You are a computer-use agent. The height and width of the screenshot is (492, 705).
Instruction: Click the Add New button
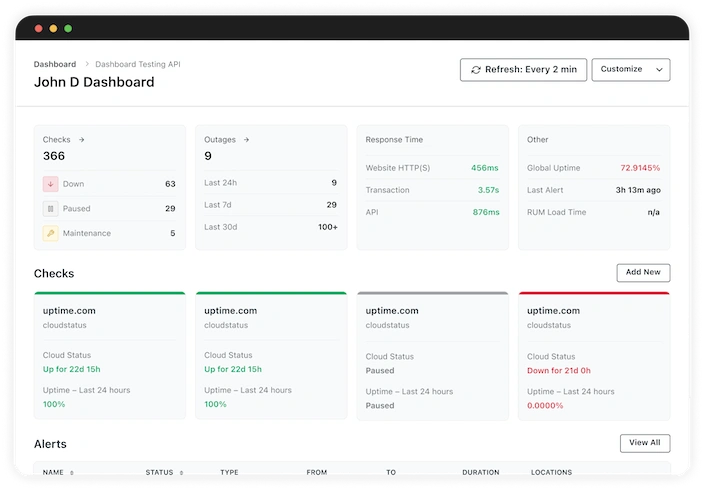[x=642, y=273]
